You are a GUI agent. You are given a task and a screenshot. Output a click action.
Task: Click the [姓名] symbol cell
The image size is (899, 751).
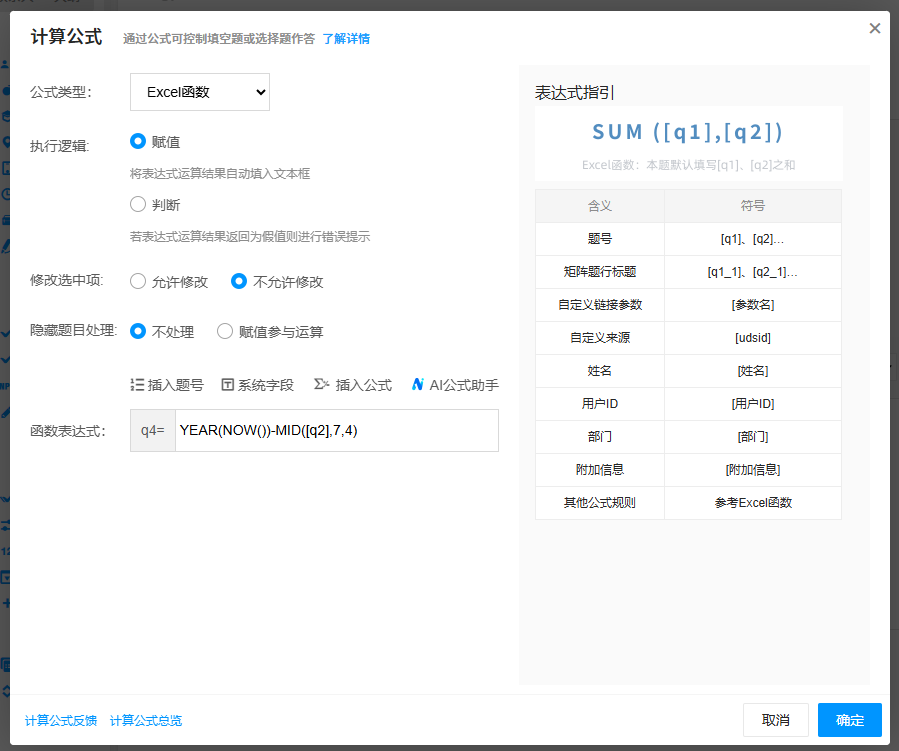pyautogui.click(x=753, y=371)
